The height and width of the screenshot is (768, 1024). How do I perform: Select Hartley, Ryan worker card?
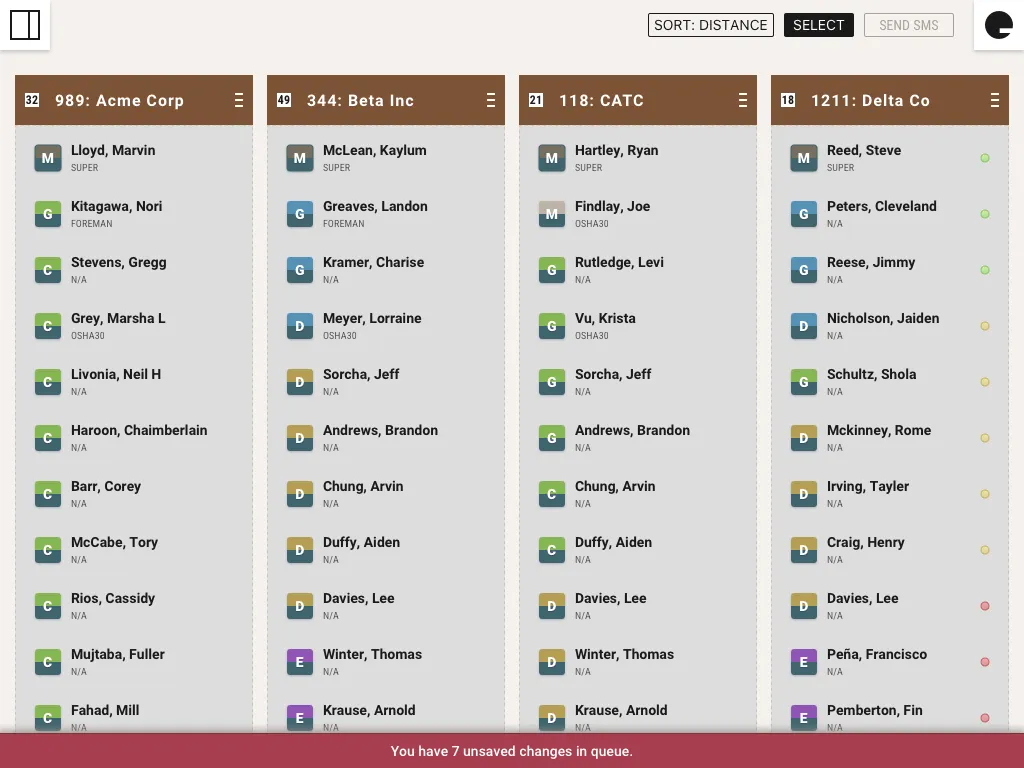[x=638, y=158]
